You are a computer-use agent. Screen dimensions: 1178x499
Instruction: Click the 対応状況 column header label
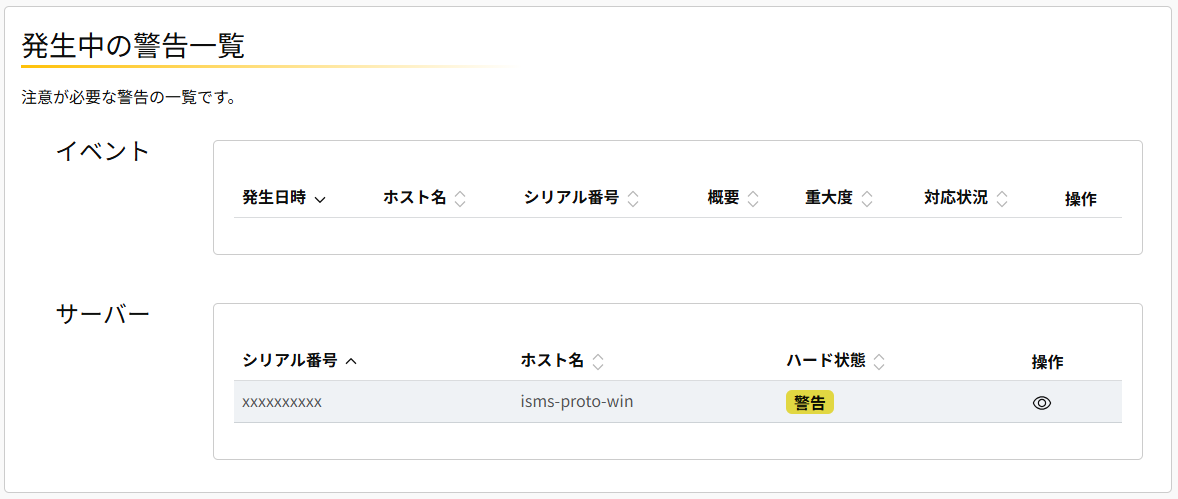click(x=955, y=198)
